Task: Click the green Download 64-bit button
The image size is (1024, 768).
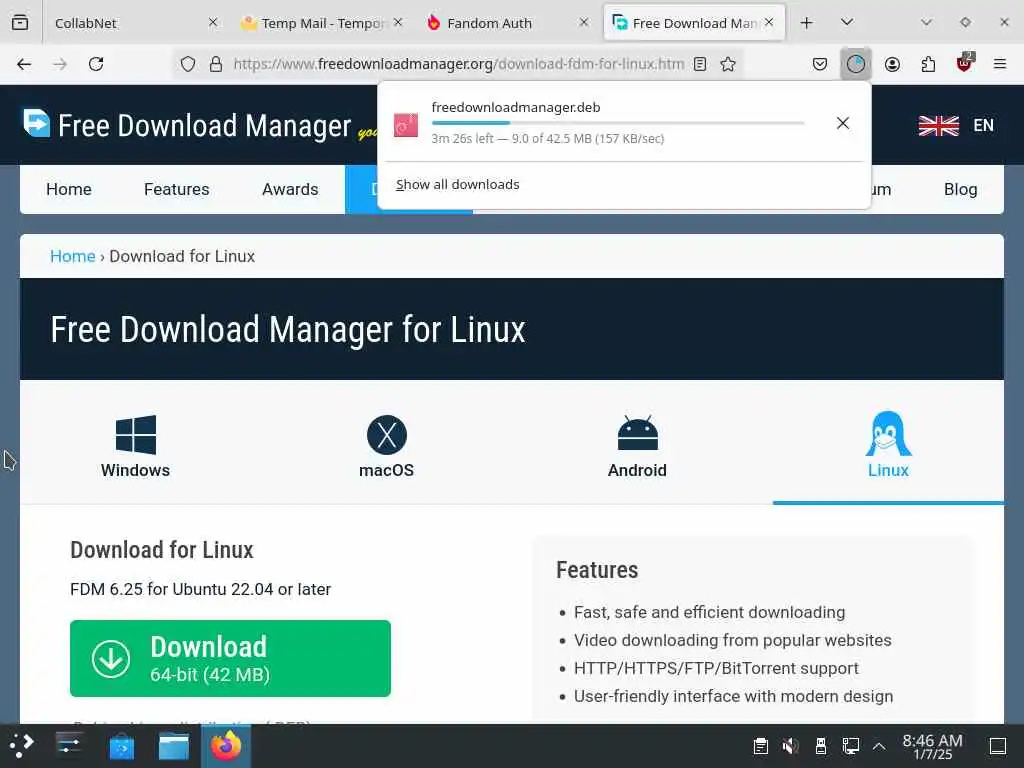Action: 231,658
